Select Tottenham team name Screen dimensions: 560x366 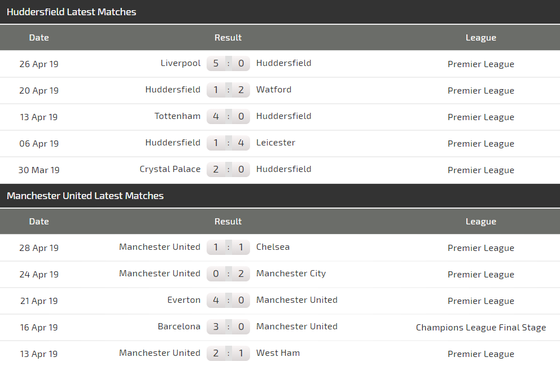pyautogui.click(x=178, y=116)
